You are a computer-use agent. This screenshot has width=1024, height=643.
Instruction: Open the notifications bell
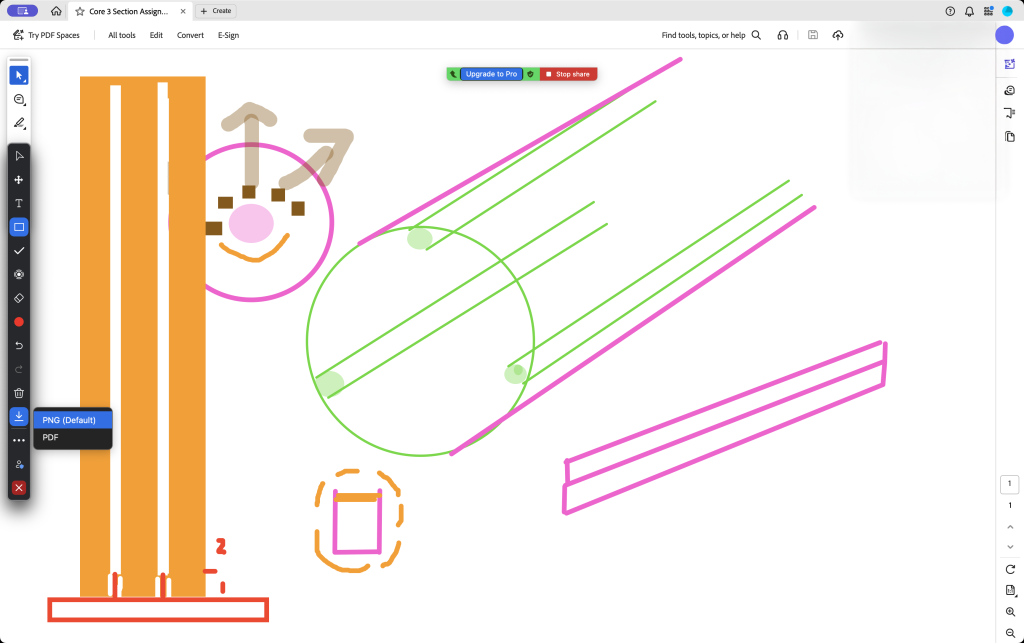point(969,11)
